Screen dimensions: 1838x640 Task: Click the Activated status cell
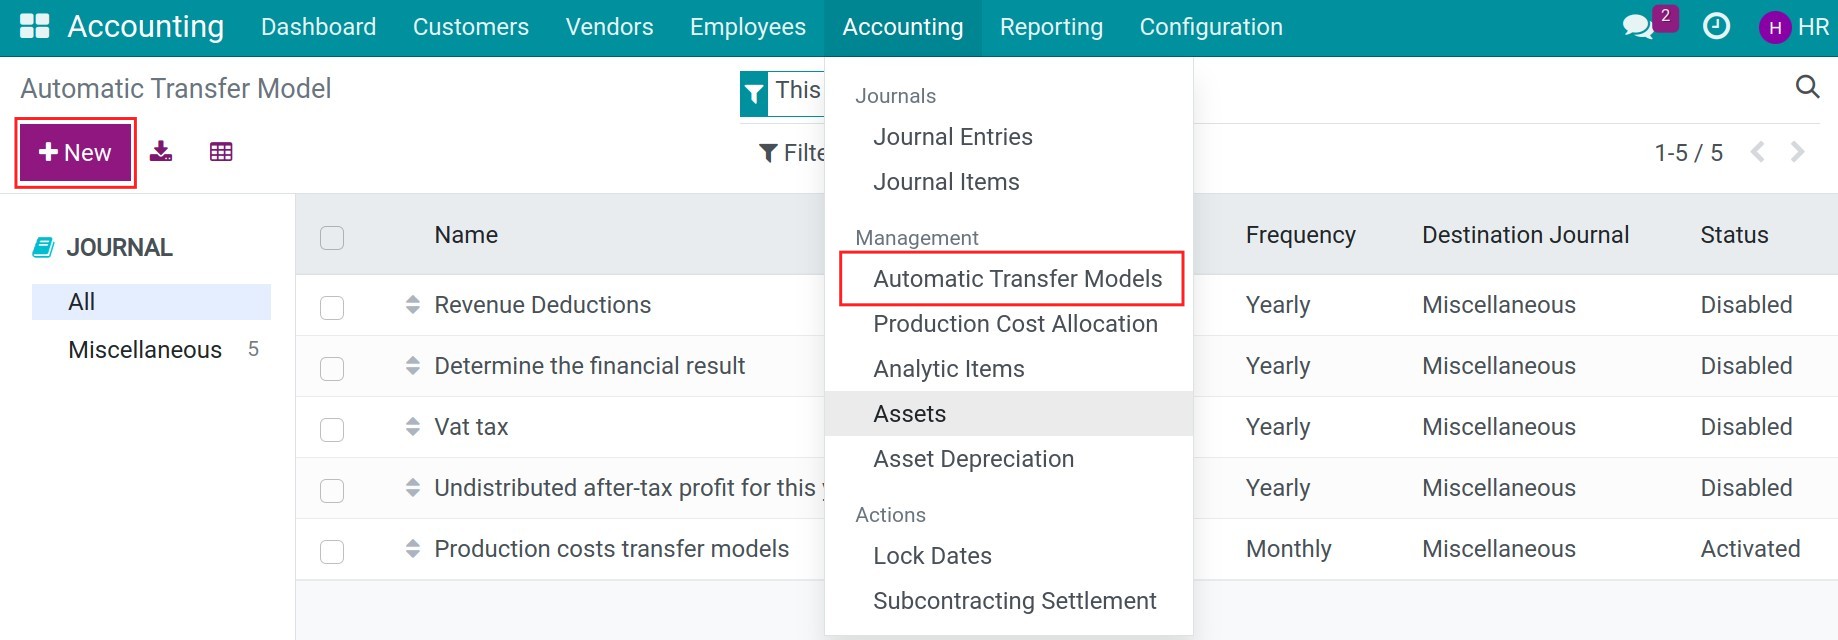coord(1750,549)
